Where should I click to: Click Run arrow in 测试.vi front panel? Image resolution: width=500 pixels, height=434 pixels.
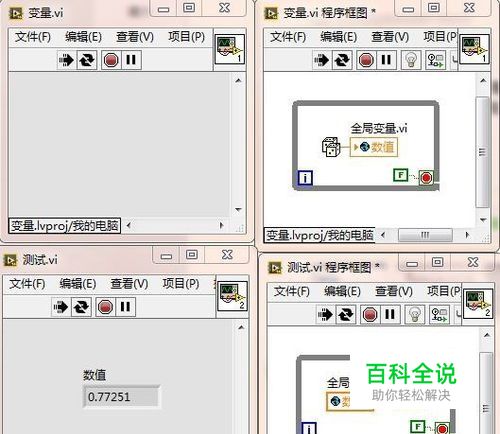[61, 307]
